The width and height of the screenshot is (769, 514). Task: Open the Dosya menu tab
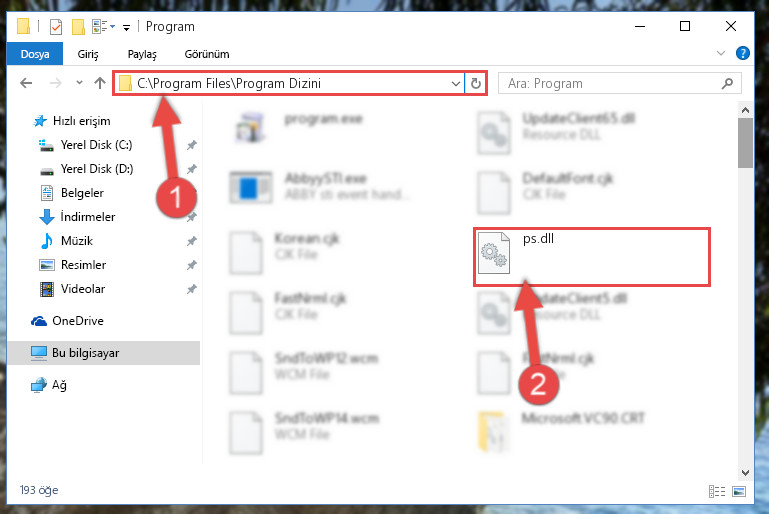[x=35, y=54]
